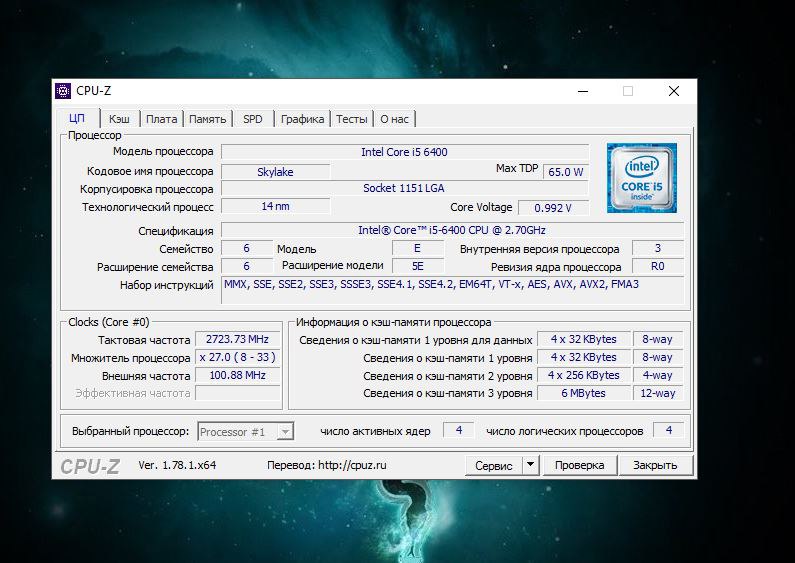The width and height of the screenshot is (795, 563).
Task: Click the 2723.73 MHz clock speed value
Action: [237, 339]
